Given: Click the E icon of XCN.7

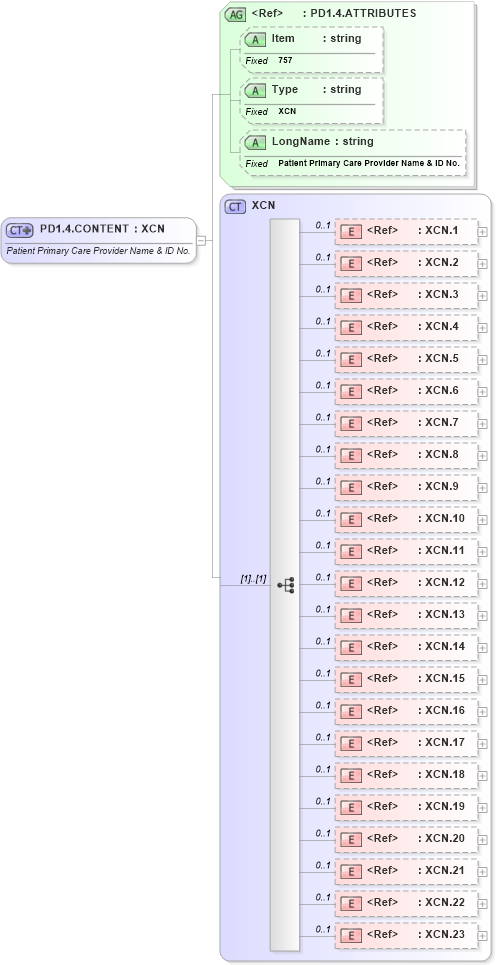Looking at the screenshot, I should pyautogui.click(x=351, y=424).
